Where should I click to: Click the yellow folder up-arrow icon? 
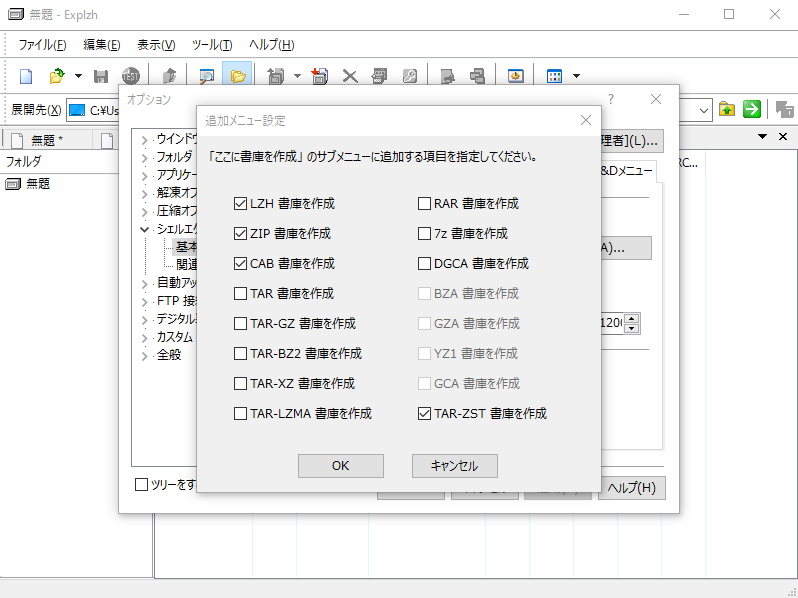point(727,109)
